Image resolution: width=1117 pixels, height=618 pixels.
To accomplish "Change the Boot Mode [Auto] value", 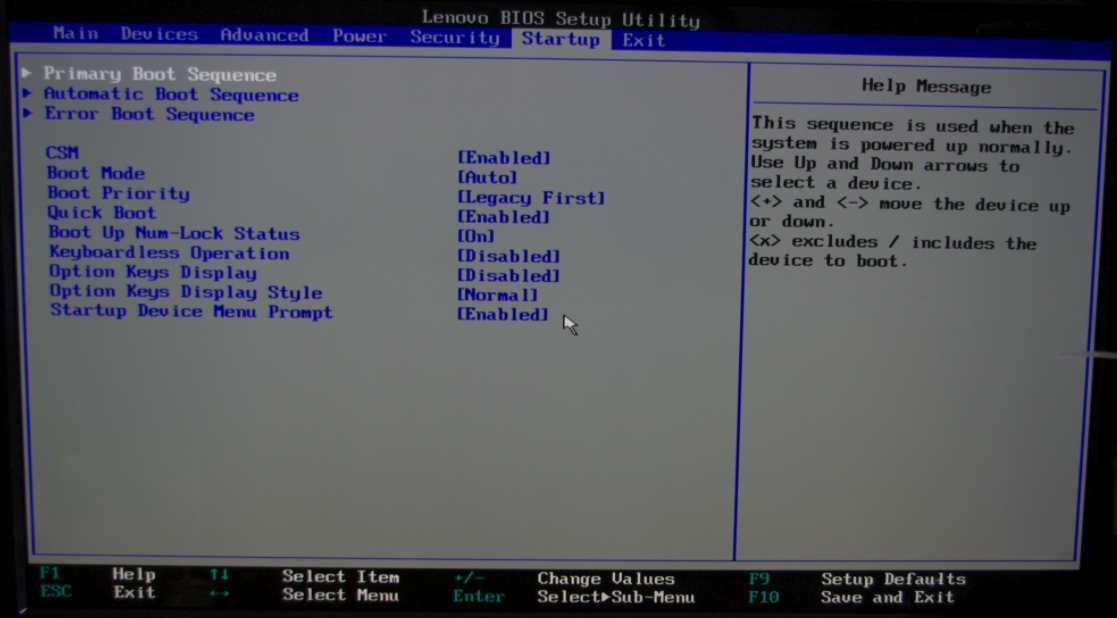I will tap(487, 177).
